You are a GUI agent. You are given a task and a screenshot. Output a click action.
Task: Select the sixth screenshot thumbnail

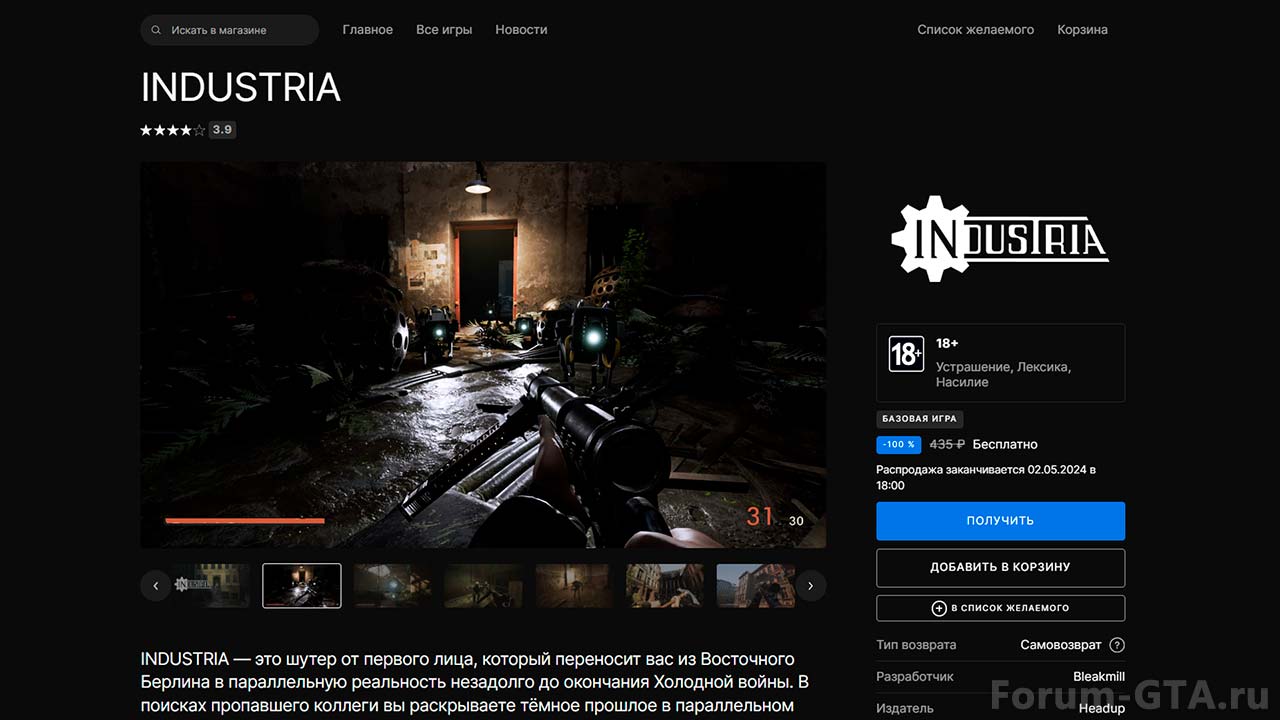(x=665, y=586)
